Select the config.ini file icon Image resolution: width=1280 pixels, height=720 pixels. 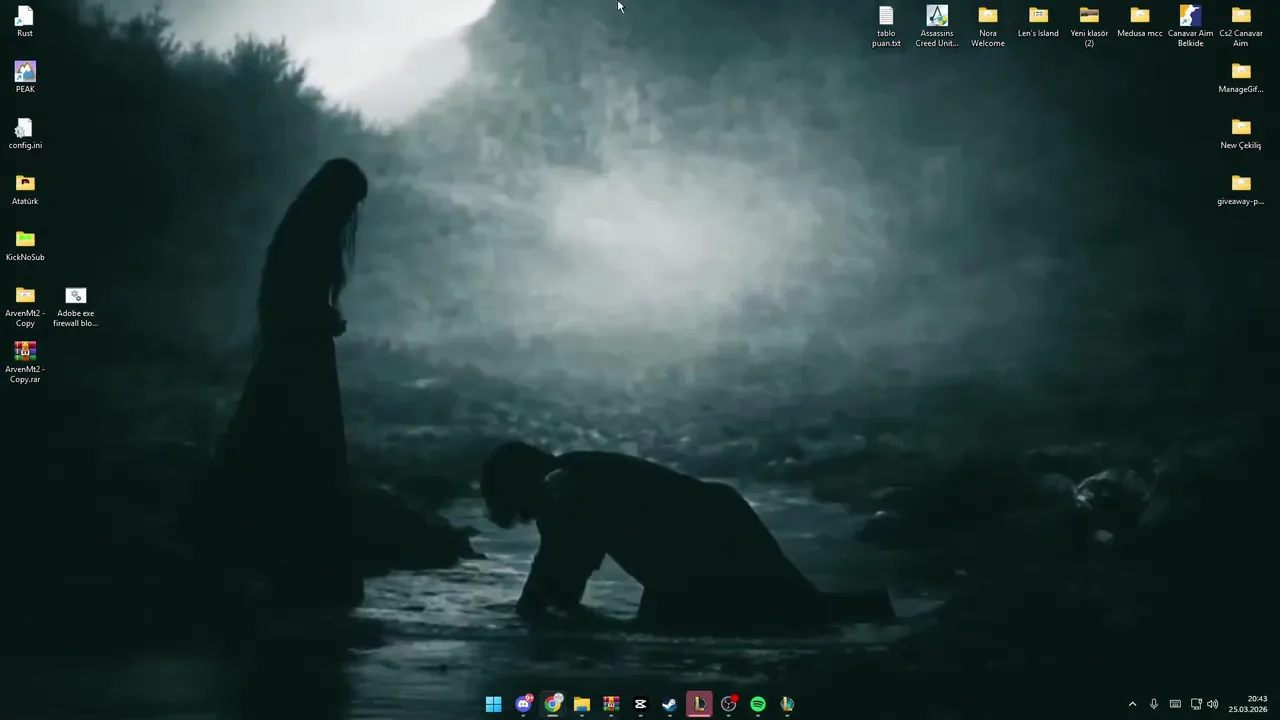coord(25,134)
